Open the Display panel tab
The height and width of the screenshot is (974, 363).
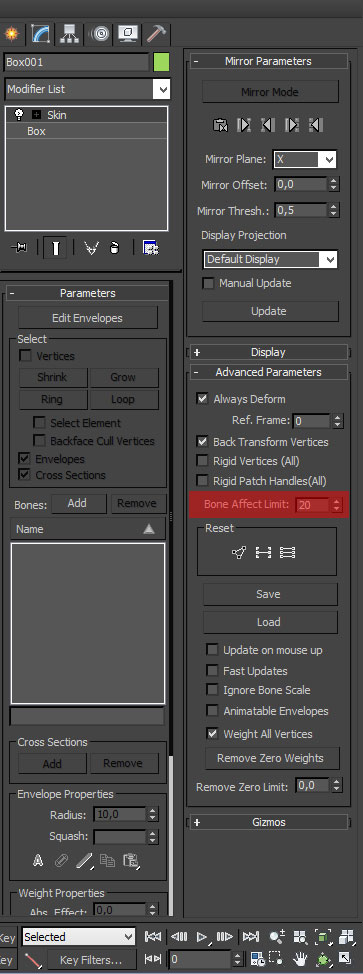coord(128,34)
